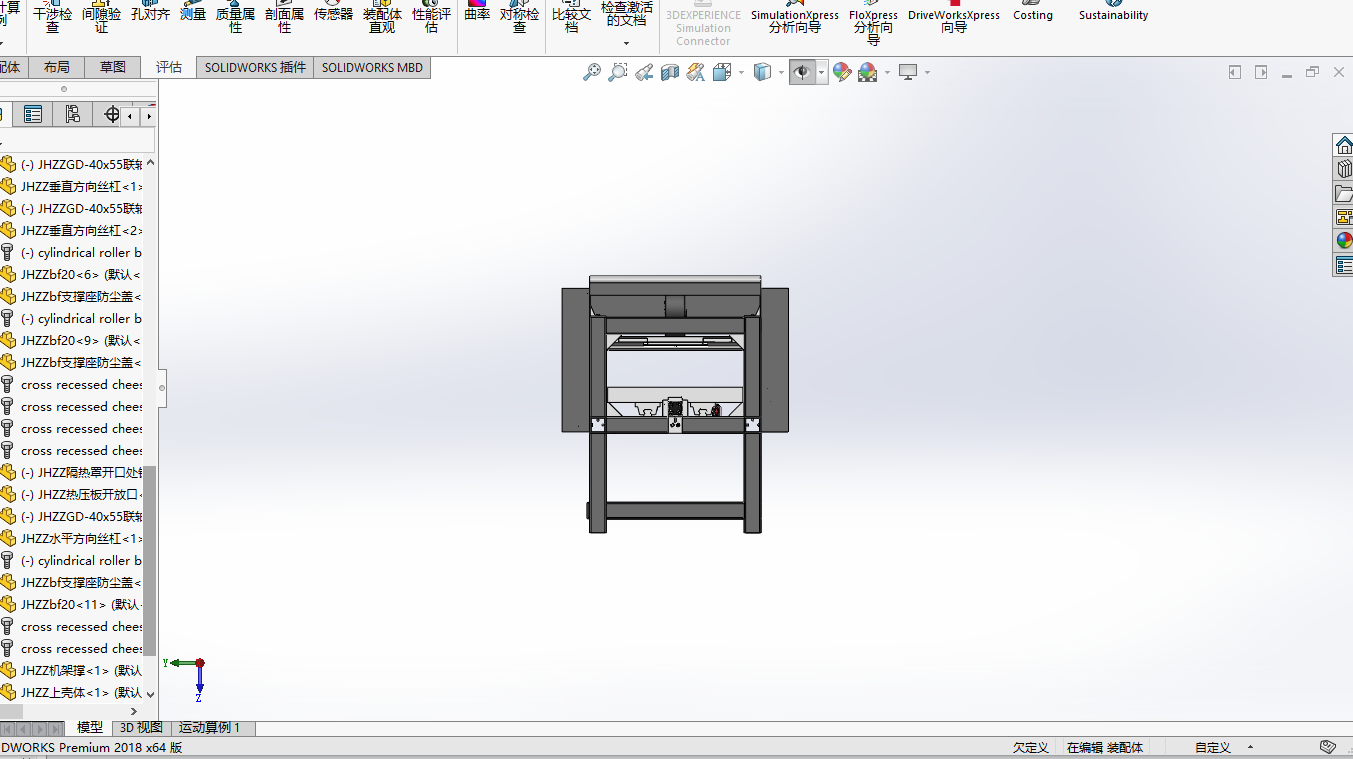This screenshot has width=1353, height=759.
Task: Click the View Settings monitor icon
Action: tap(908, 72)
